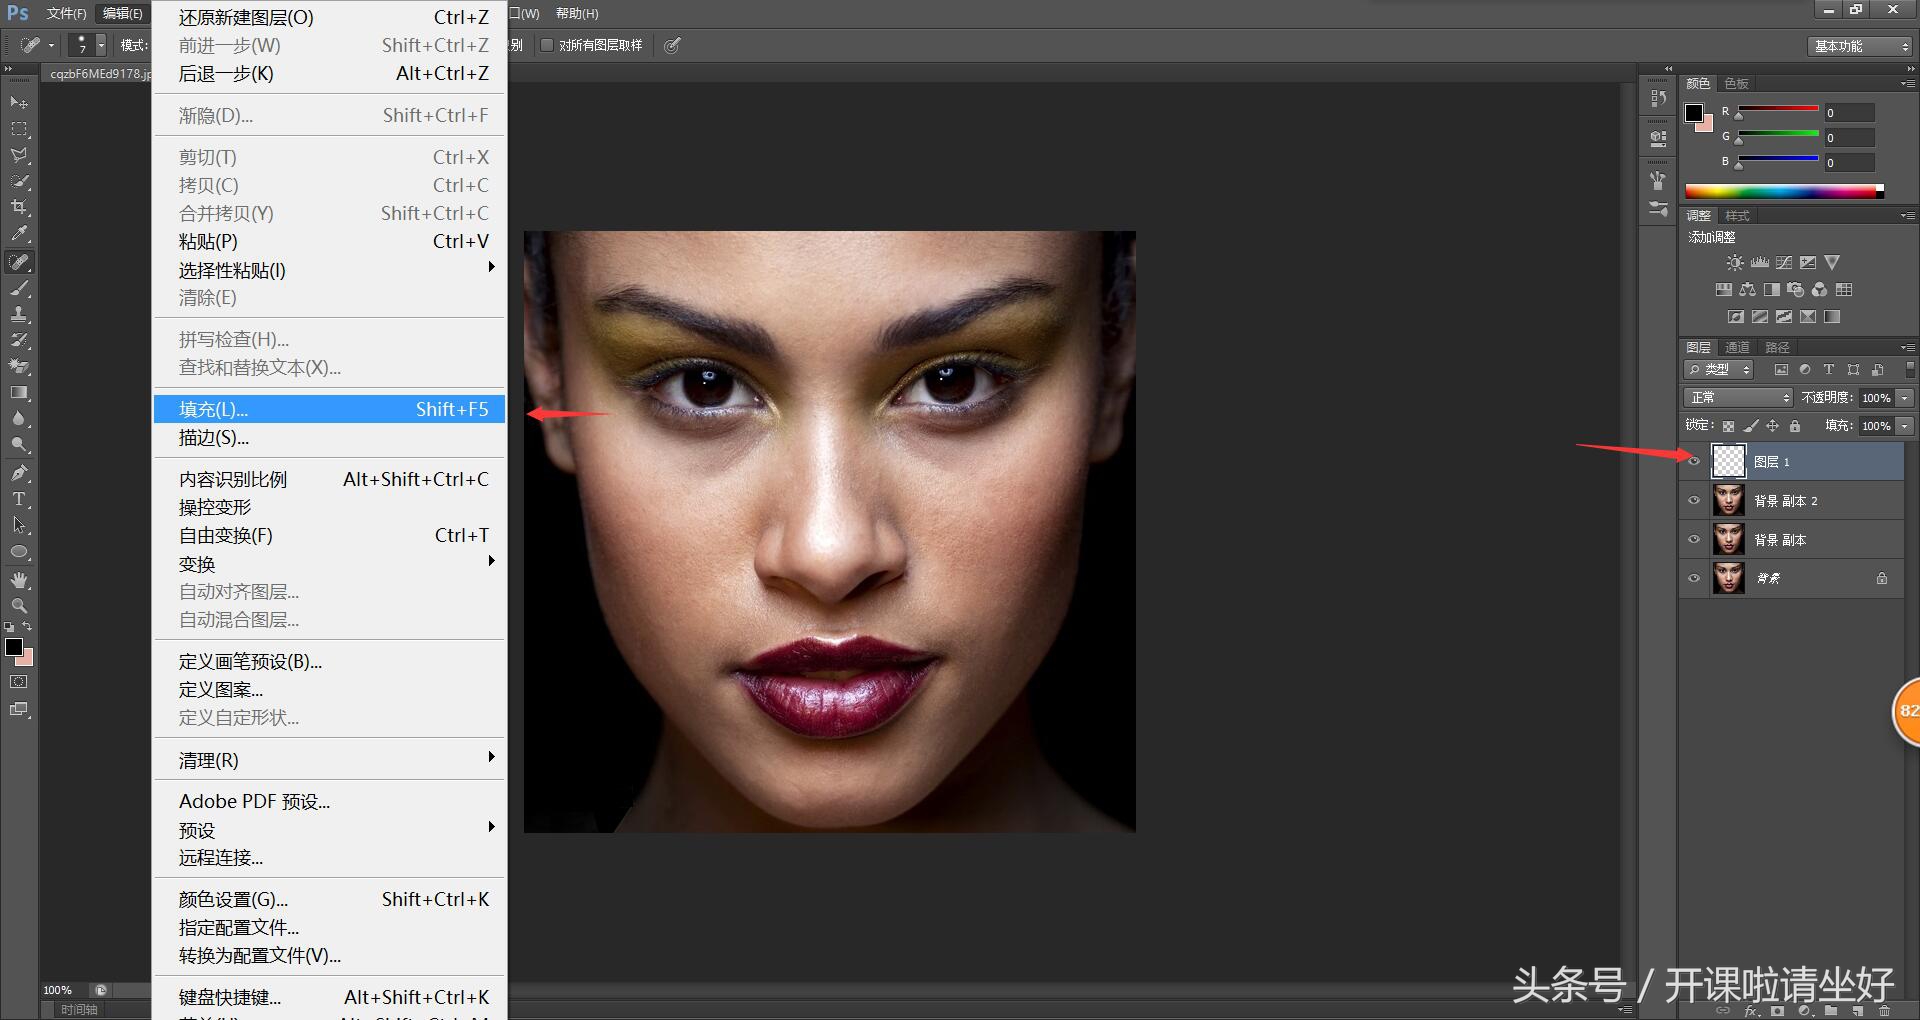This screenshot has height=1020, width=1920.
Task: Select the Pen tool
Action: 19,473
